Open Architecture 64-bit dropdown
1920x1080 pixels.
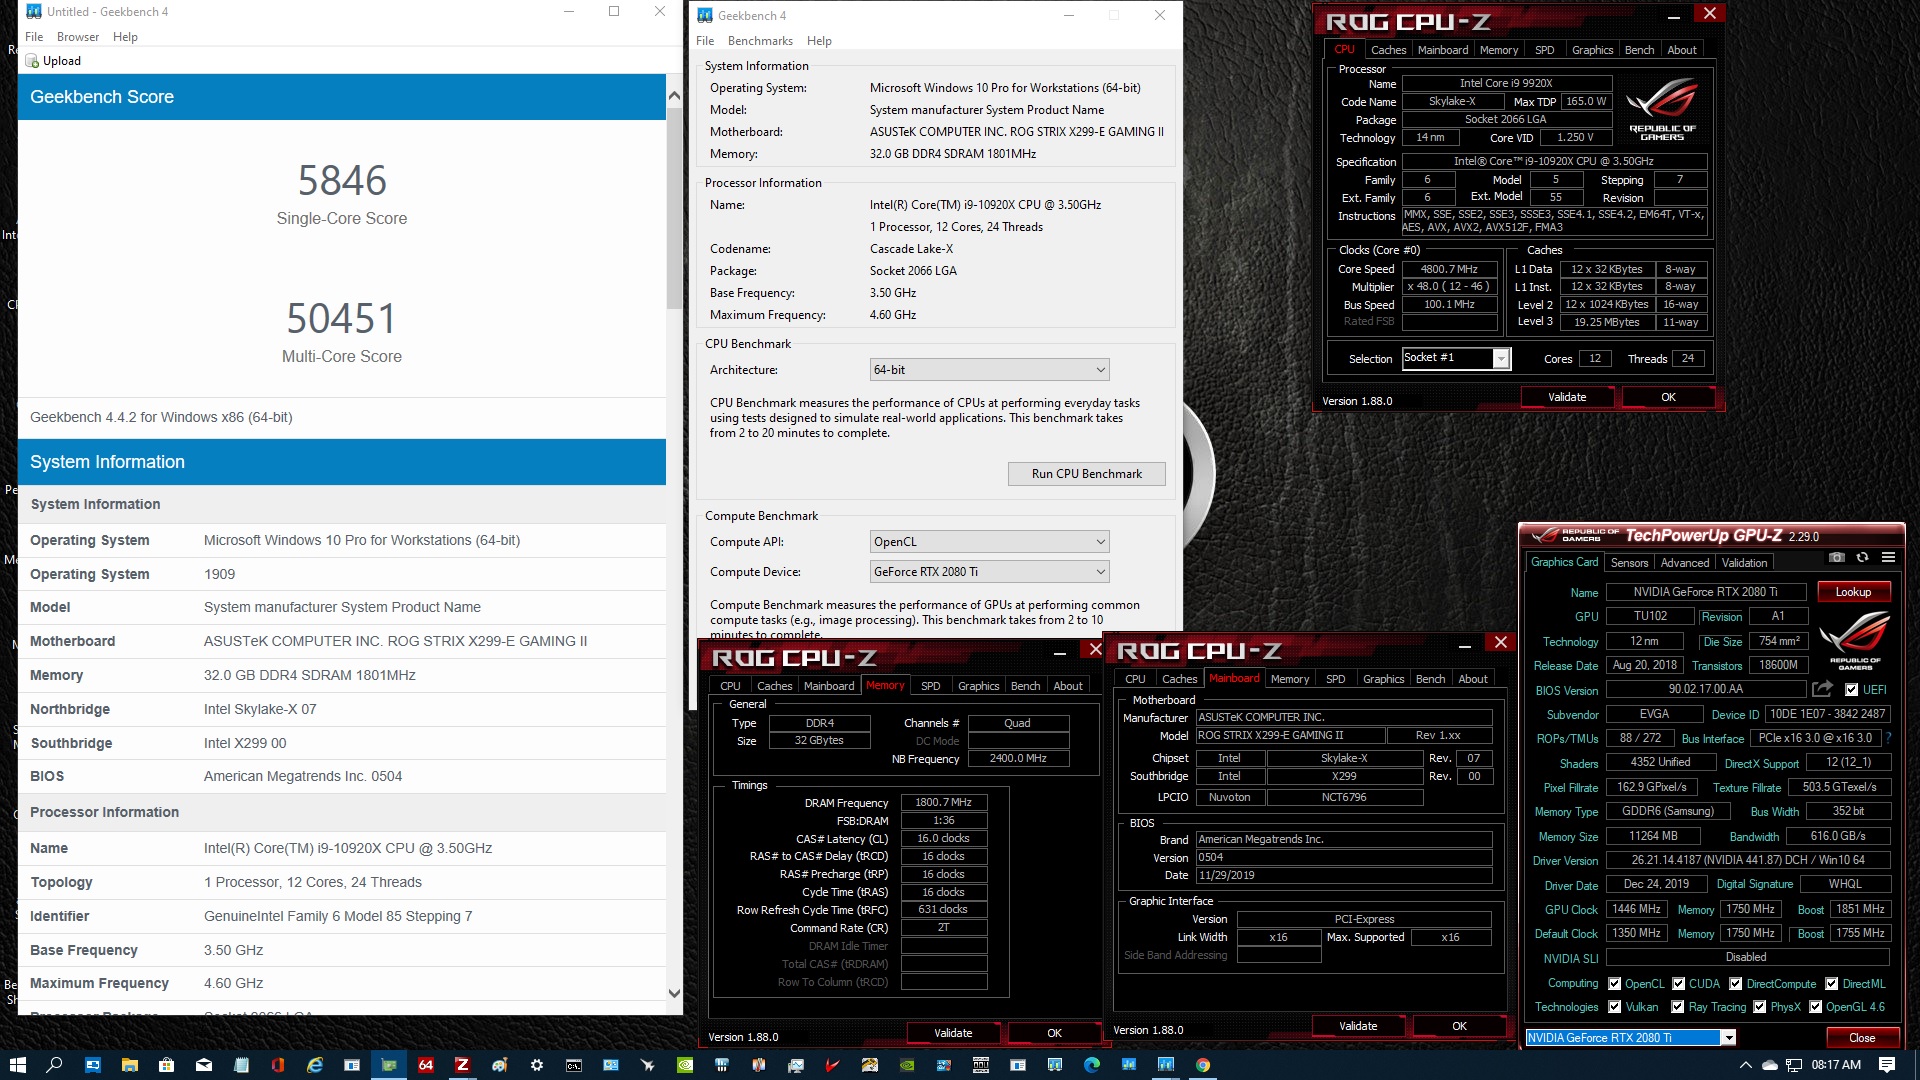point(989,370)
